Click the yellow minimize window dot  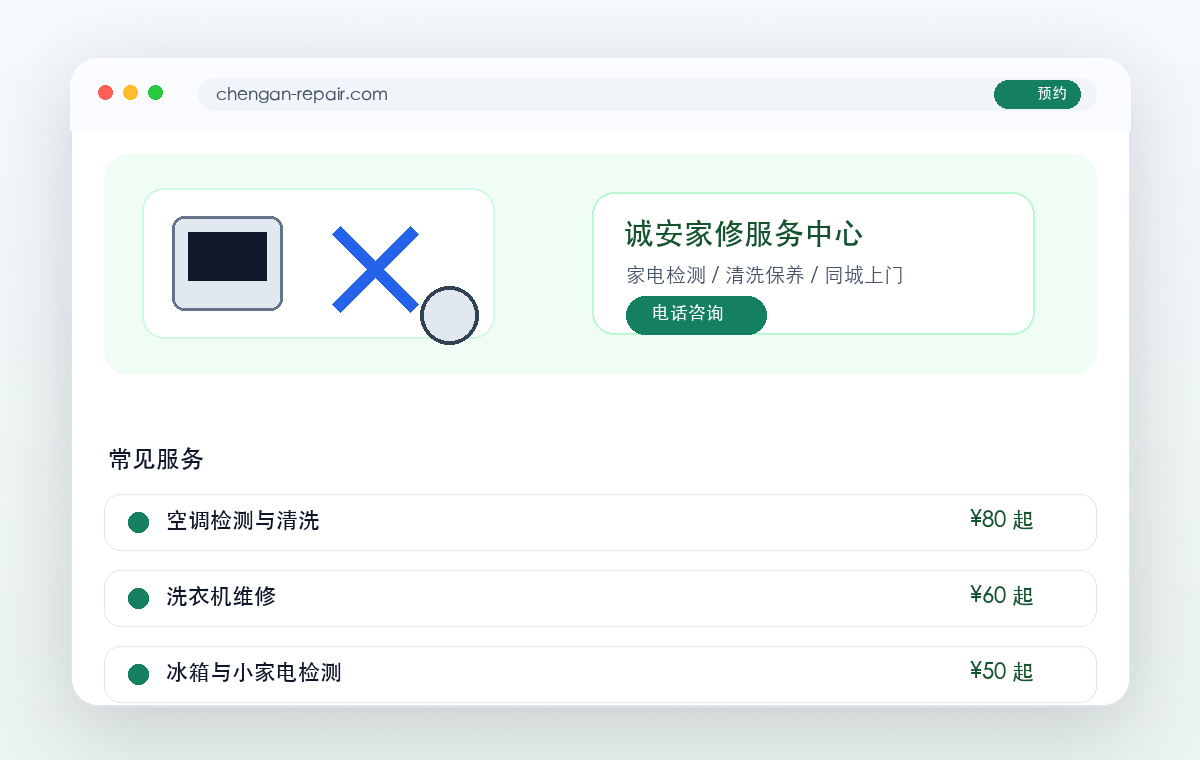coord(130,93)
